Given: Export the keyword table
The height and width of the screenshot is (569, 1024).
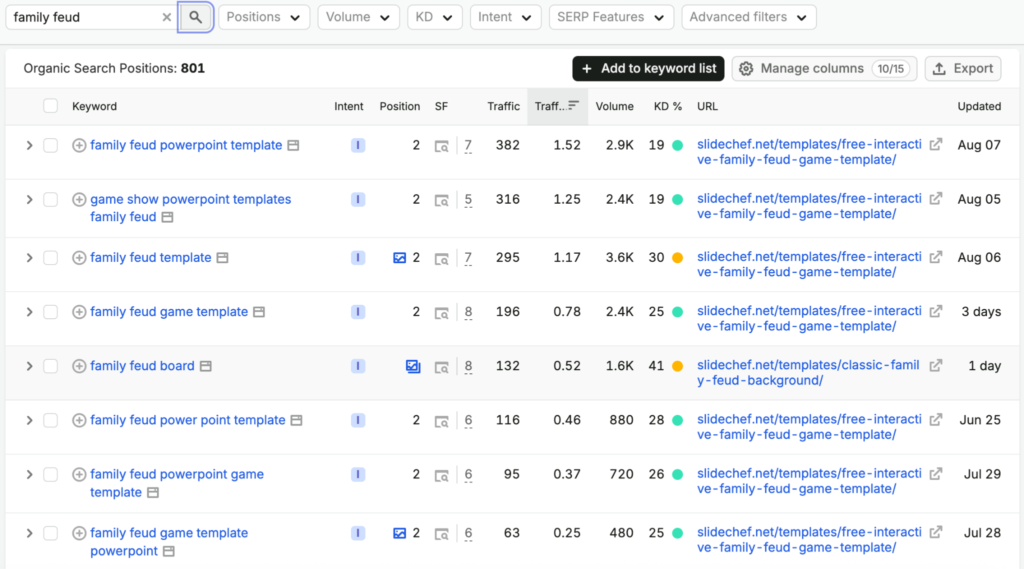Looking at the screenshot, I should click(x=963, y=69).
